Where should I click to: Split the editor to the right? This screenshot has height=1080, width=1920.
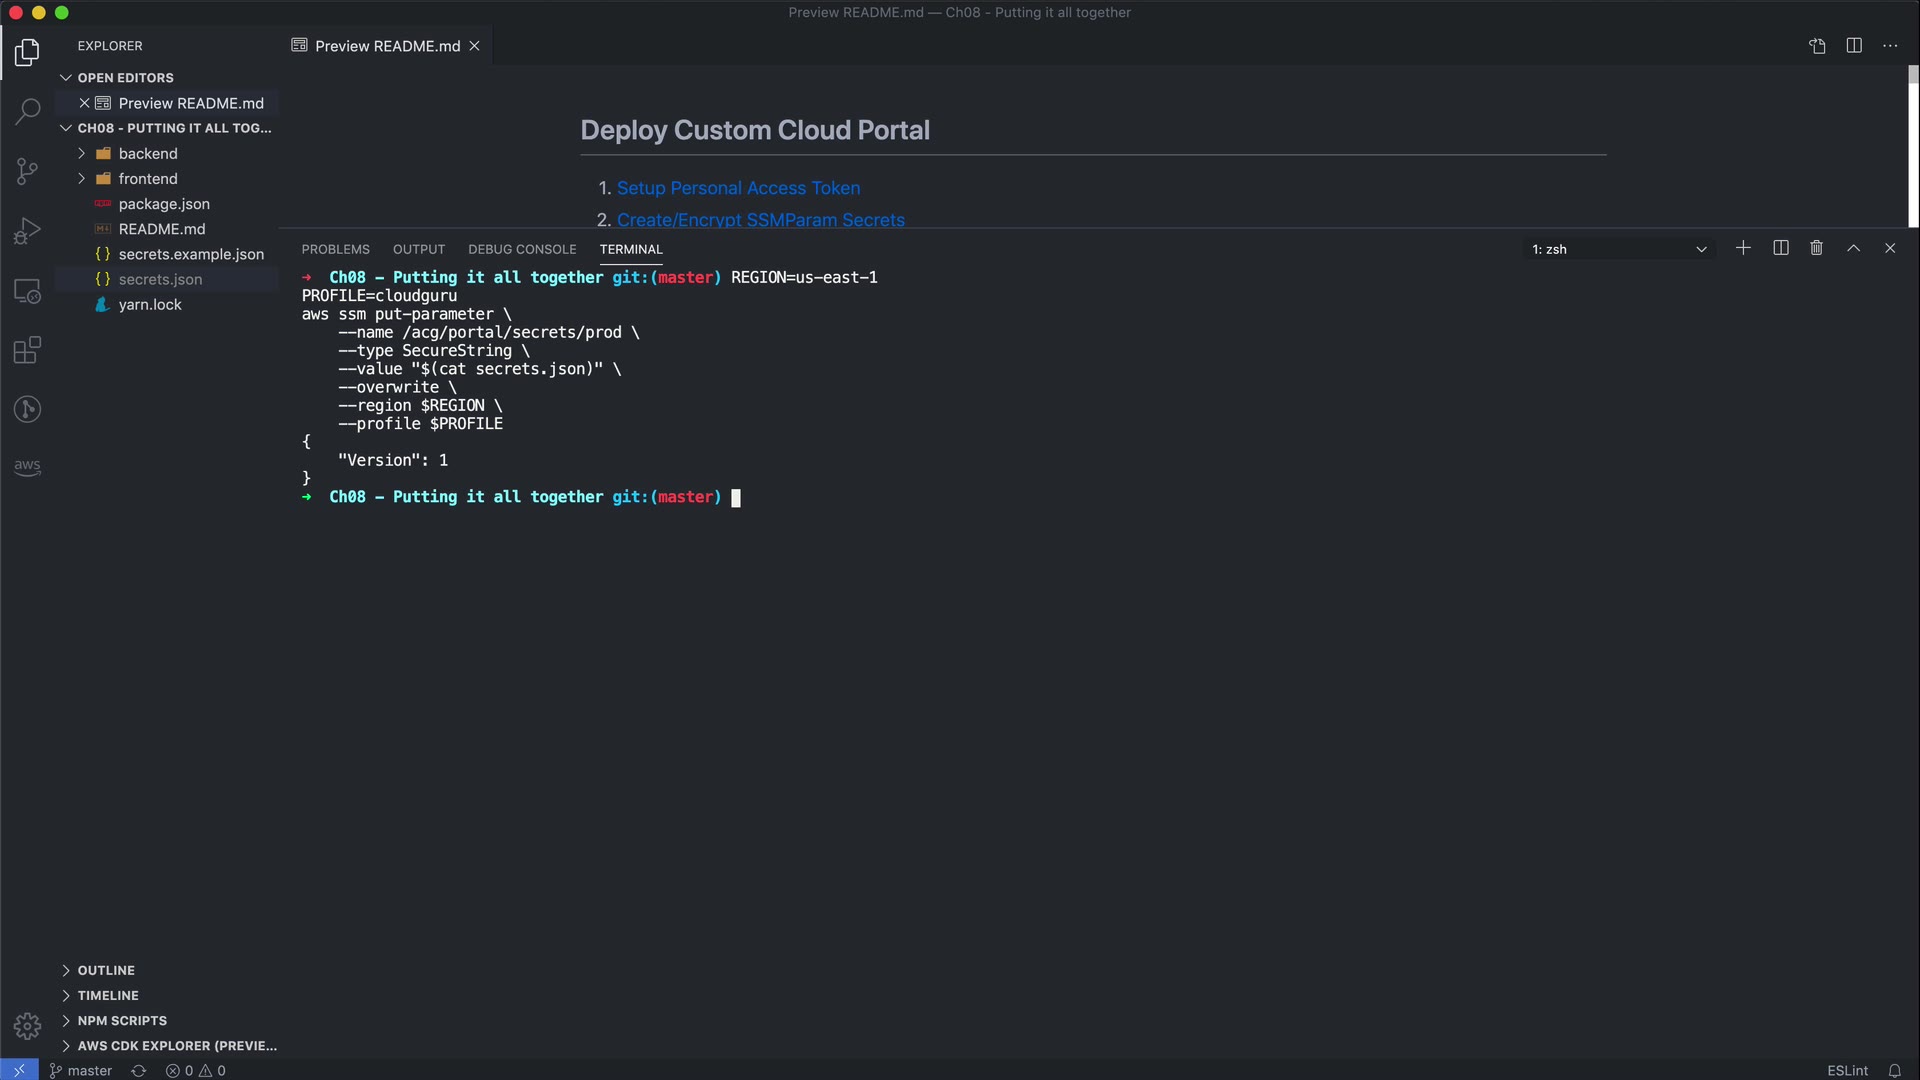(1853, 46)
